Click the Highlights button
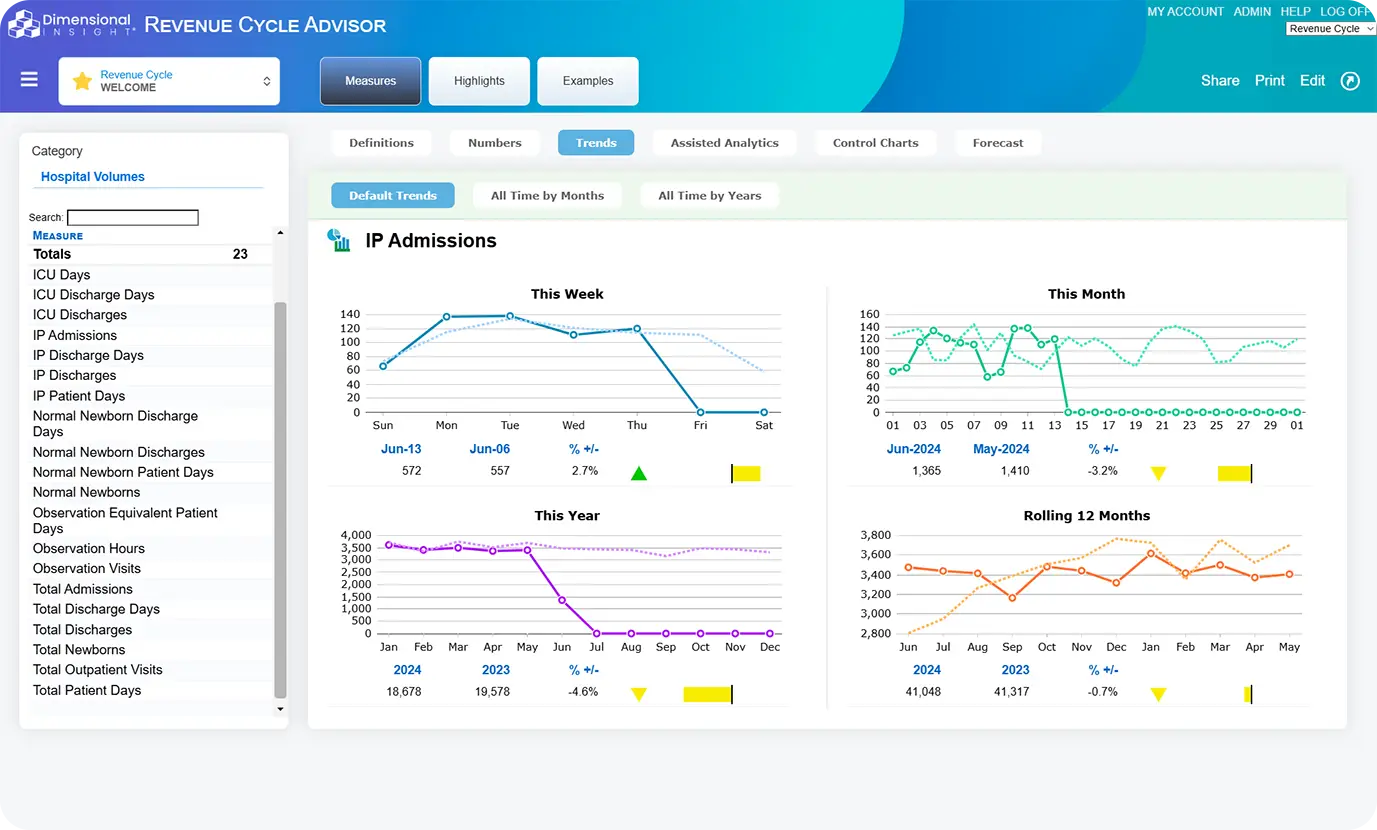This screenshot has height=830, width=1377. pos(479,81)
